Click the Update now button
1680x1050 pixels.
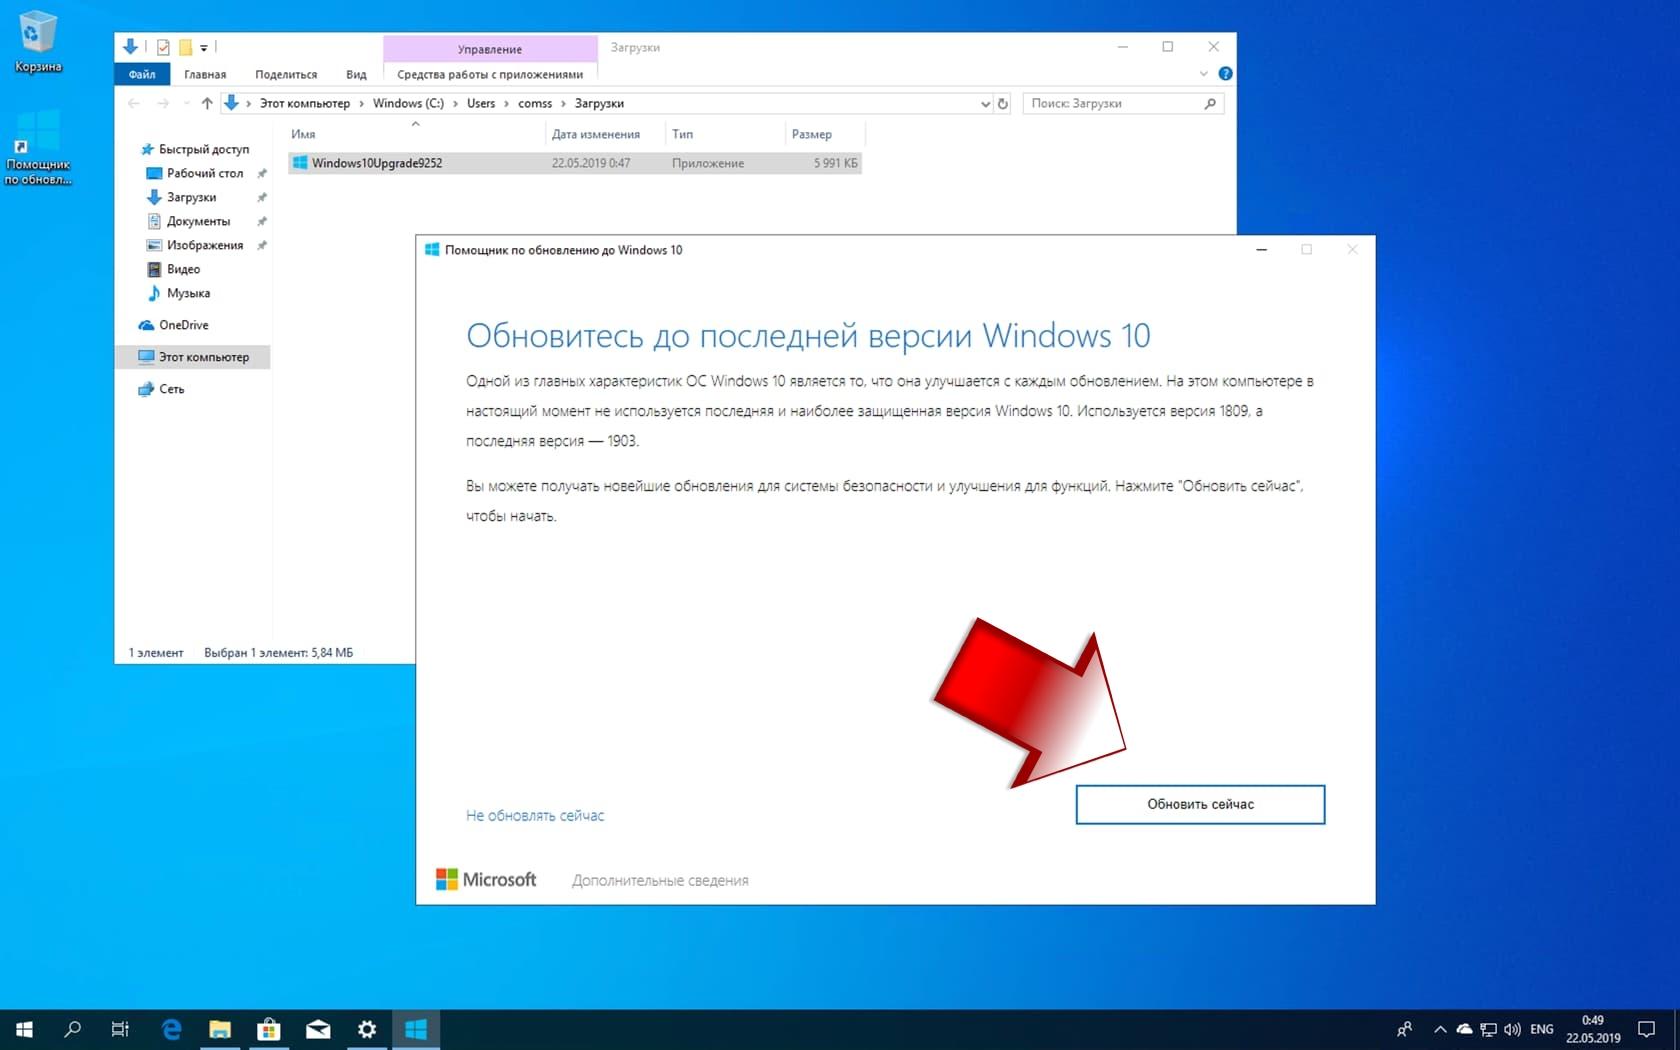pyautogui.click(x=1199, y=804)
